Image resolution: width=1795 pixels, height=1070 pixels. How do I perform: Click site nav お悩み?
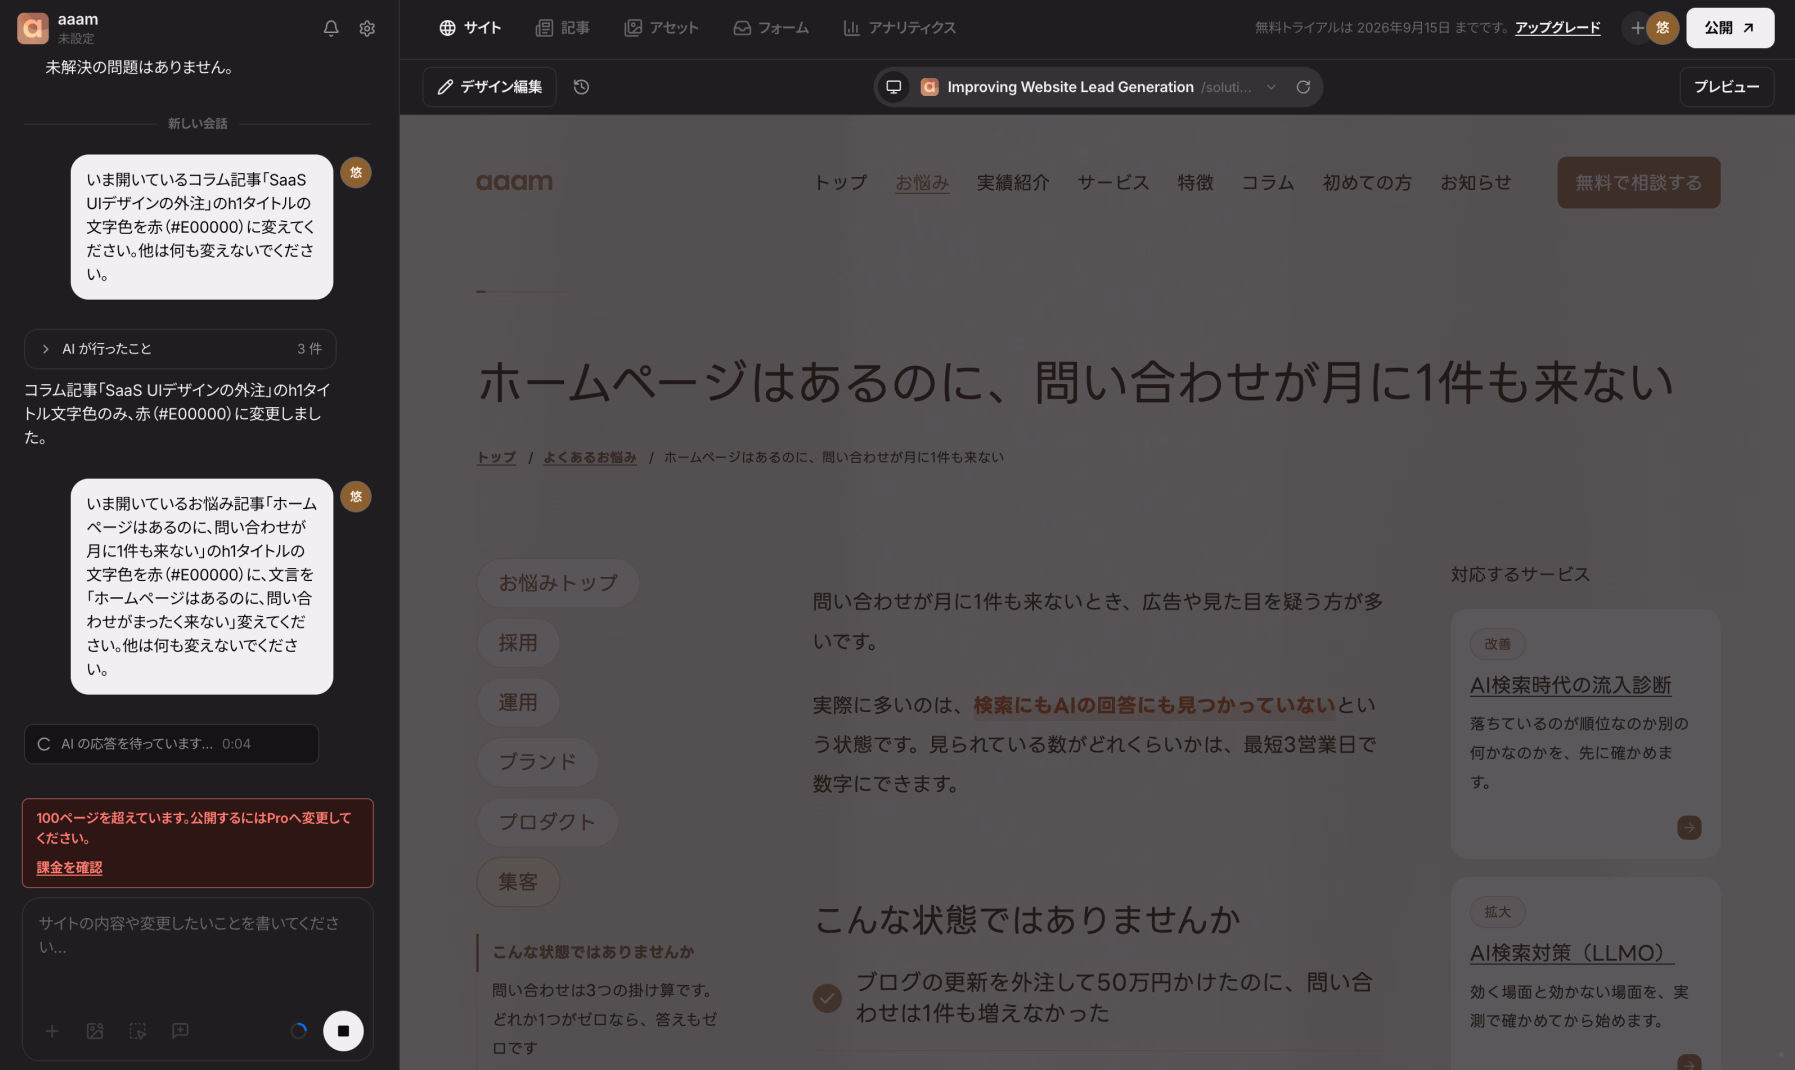click(x=922, y=183)
